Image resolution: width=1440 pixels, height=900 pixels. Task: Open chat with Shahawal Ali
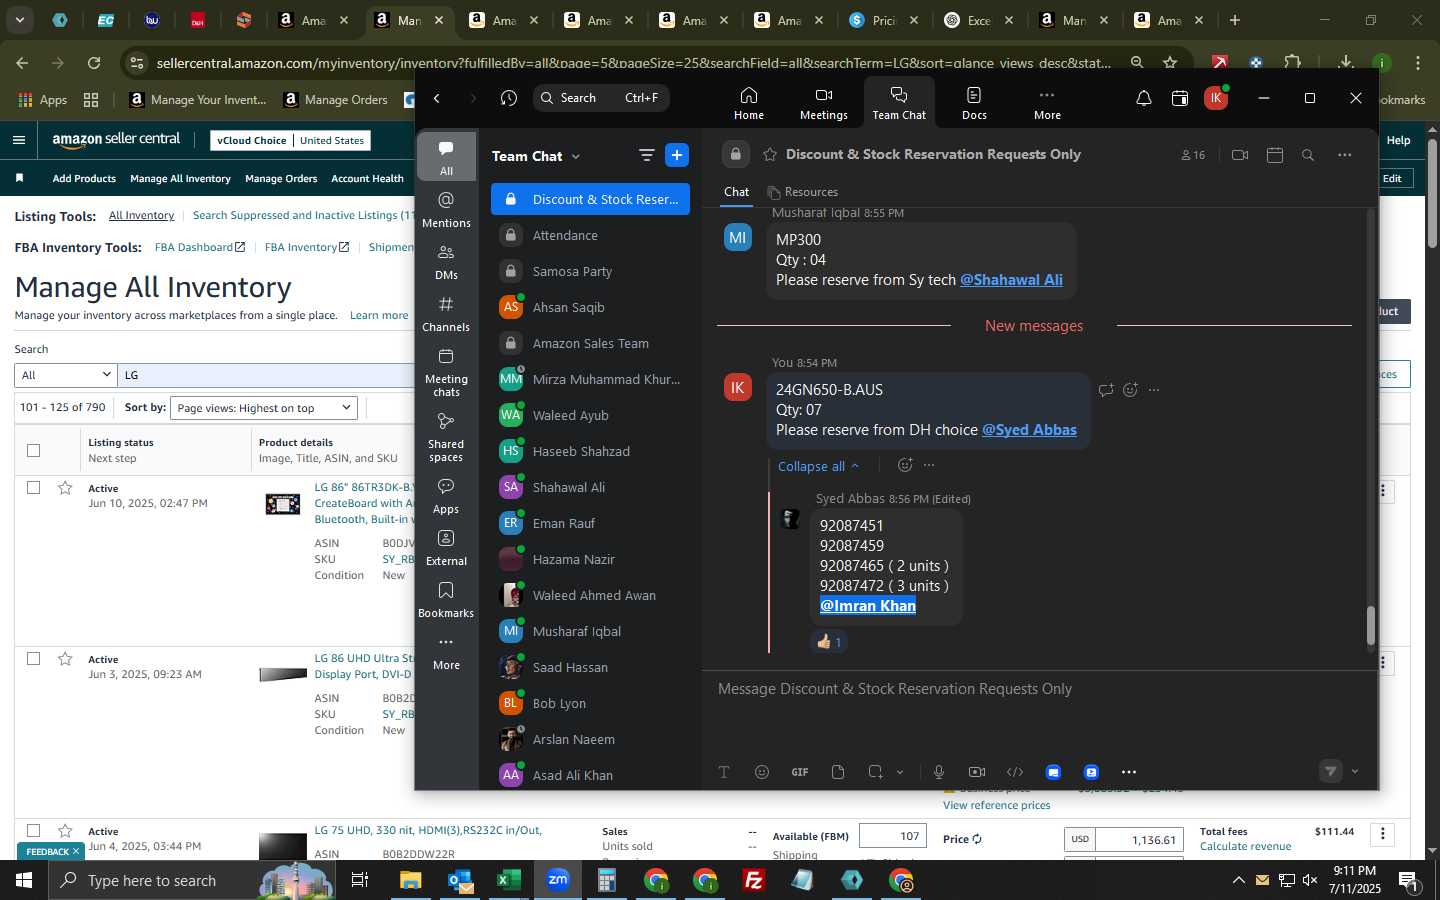coord(590,487)
